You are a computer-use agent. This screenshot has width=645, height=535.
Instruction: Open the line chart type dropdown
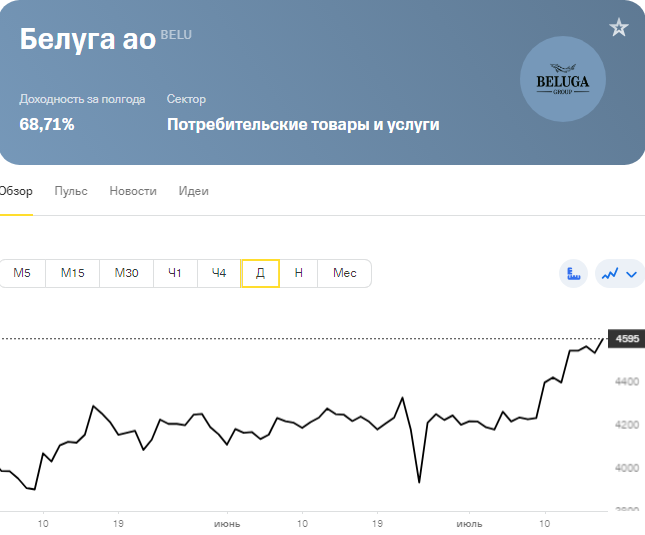[x=620, y=273]
